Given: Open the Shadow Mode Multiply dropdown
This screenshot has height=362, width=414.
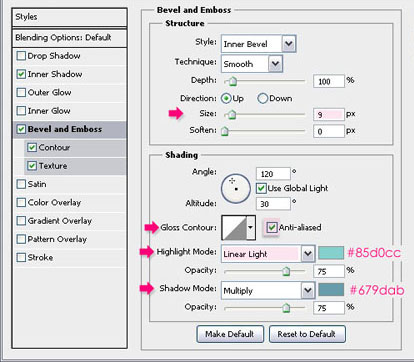Looking at the screenshot, I should [268, 290].
